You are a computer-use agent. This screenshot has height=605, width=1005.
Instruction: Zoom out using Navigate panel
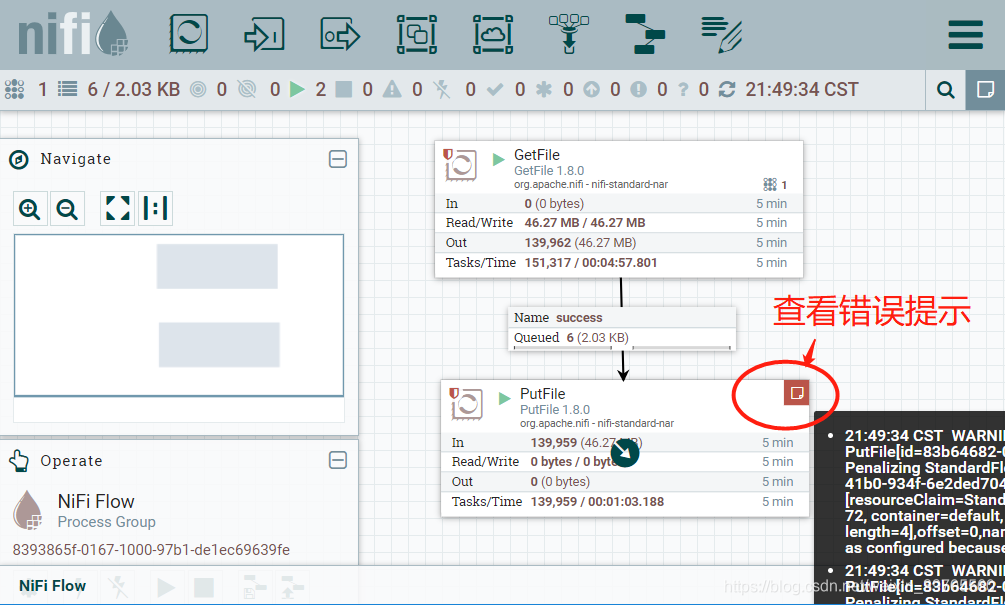67,209
